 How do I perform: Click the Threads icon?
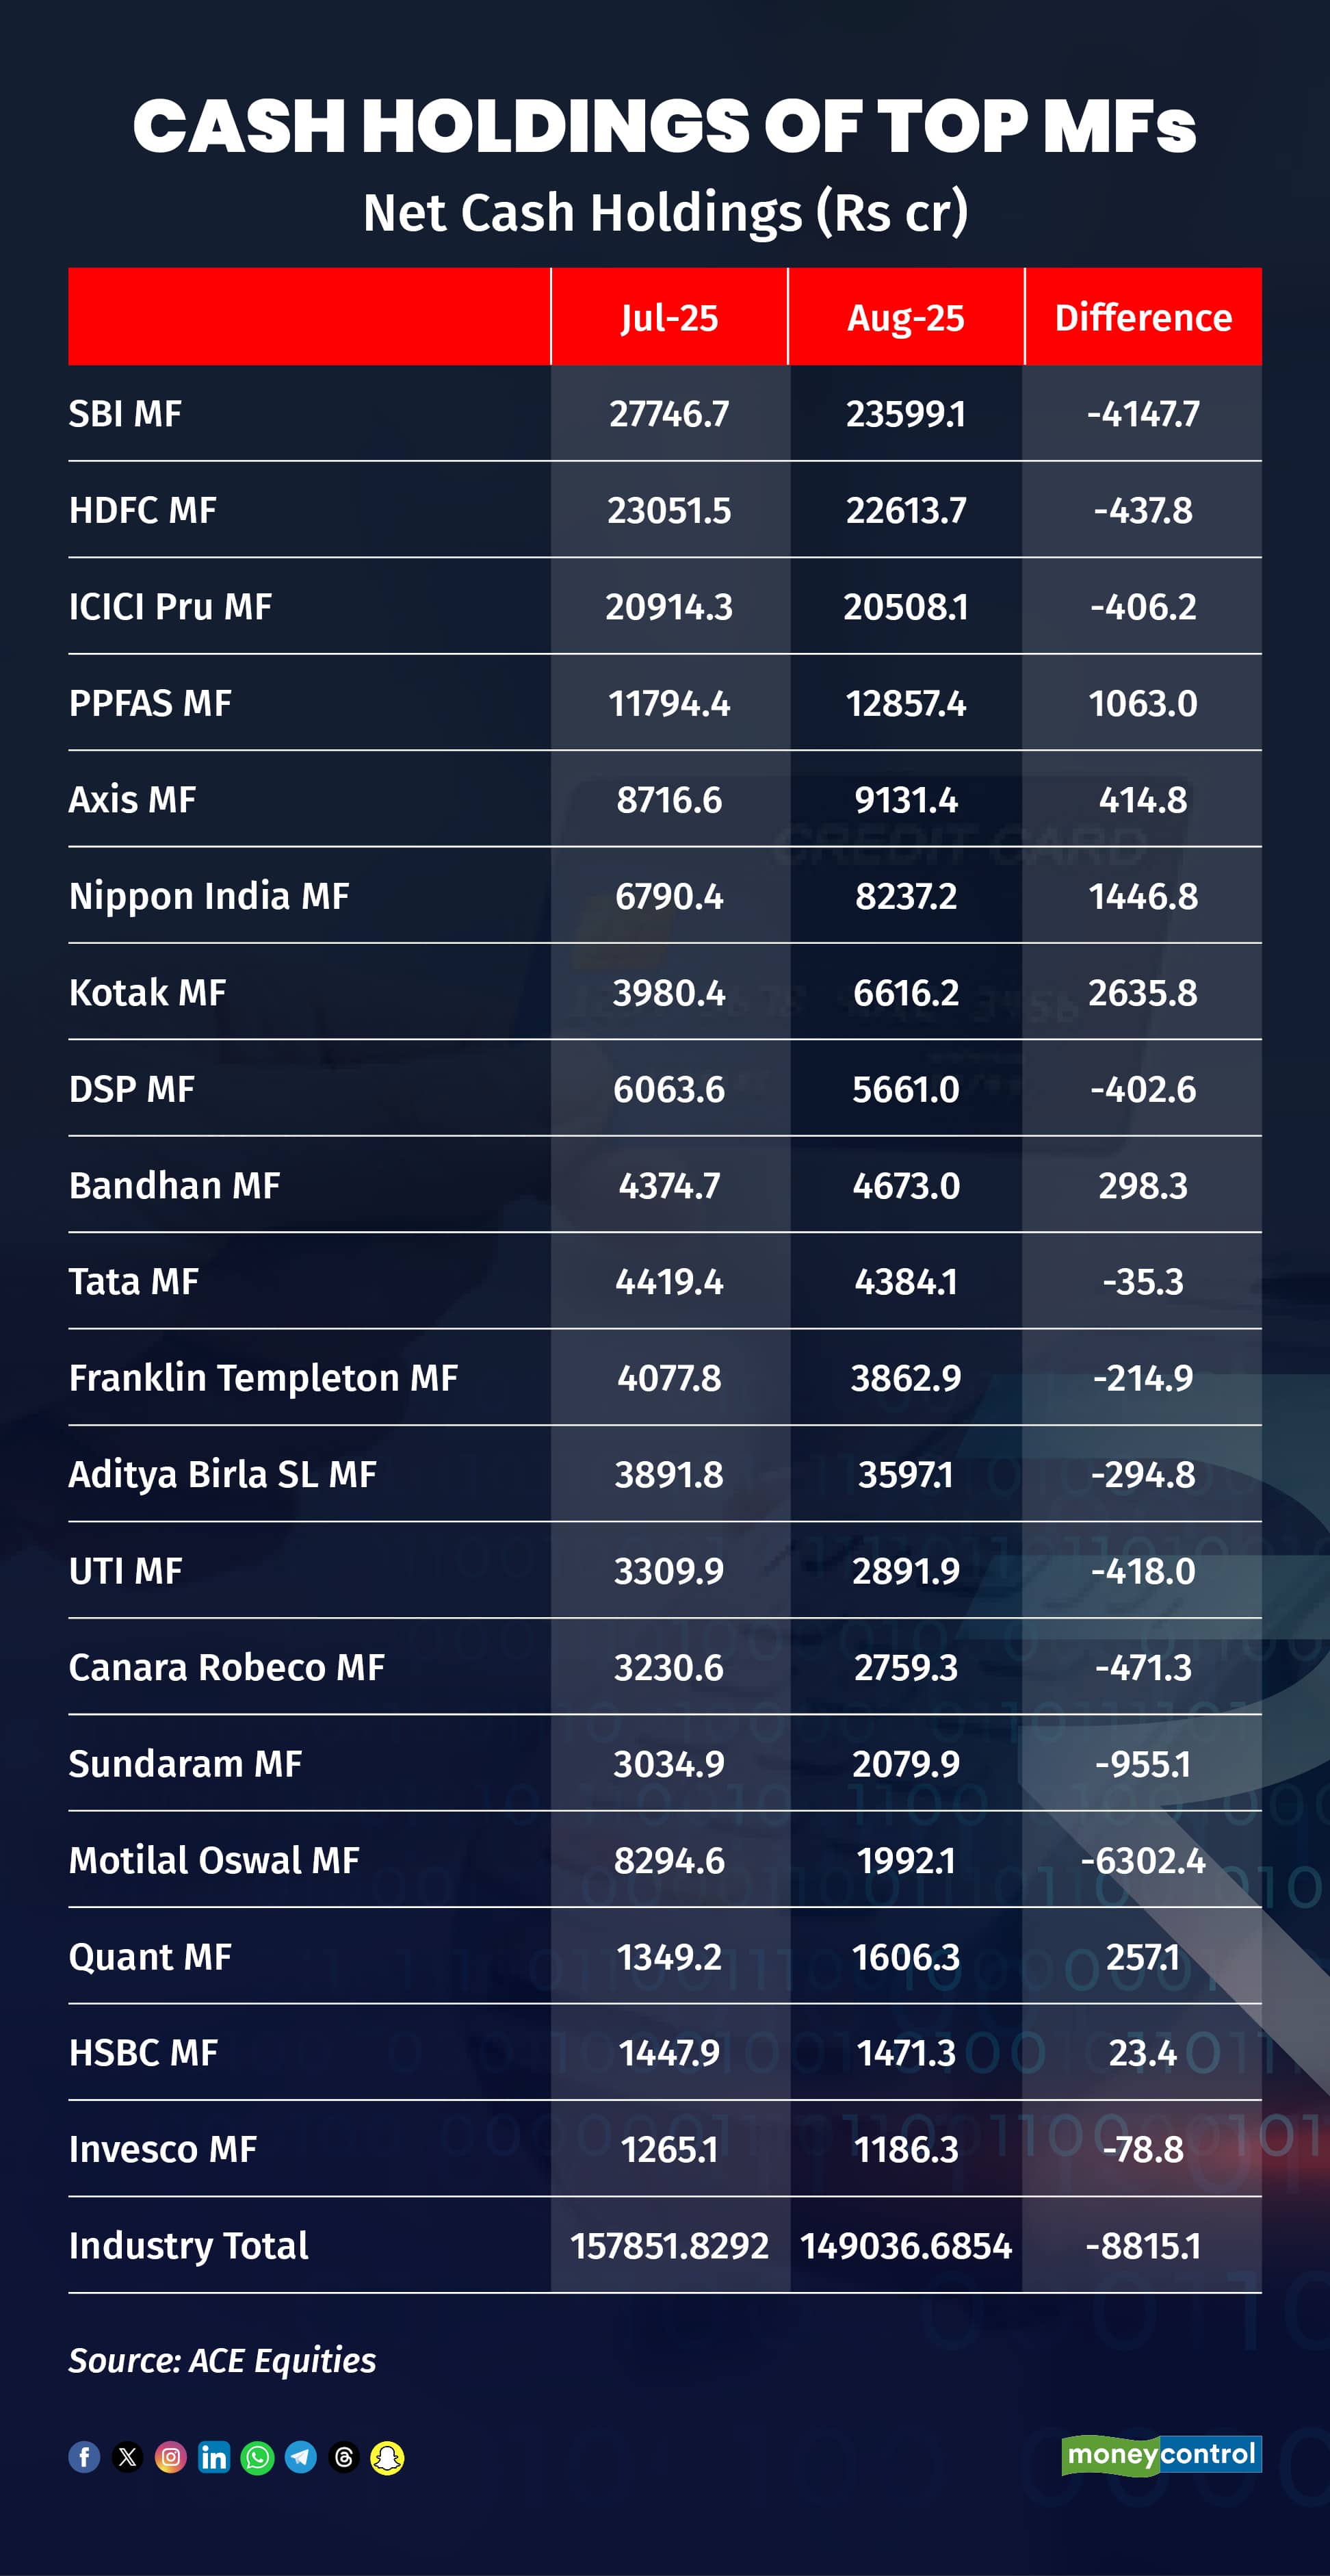(x=344, y=2457)
